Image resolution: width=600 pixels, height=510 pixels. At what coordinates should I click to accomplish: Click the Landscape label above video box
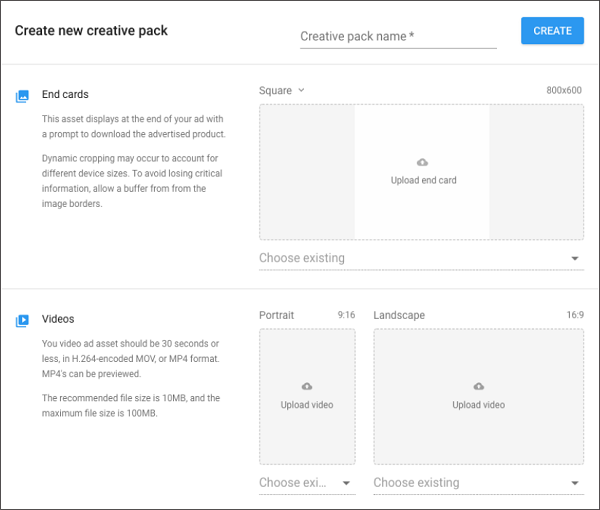point(399,315)
